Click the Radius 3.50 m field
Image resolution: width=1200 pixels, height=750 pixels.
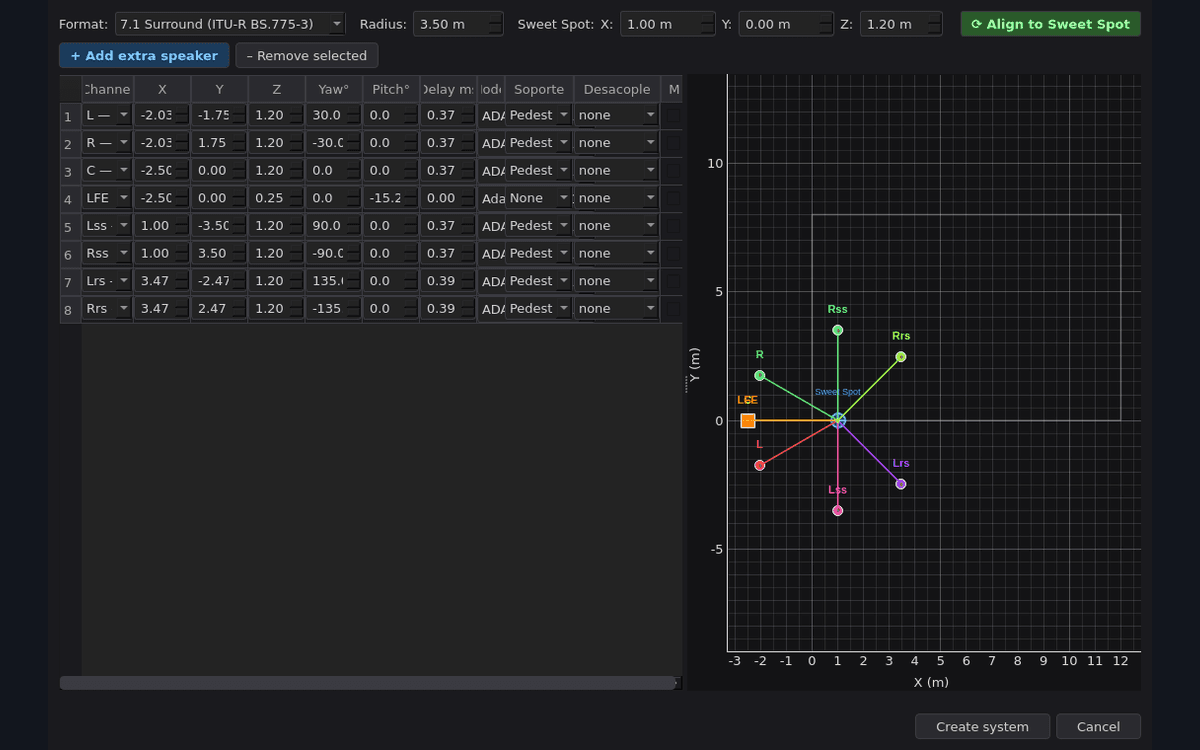click(x=458, y=24)
